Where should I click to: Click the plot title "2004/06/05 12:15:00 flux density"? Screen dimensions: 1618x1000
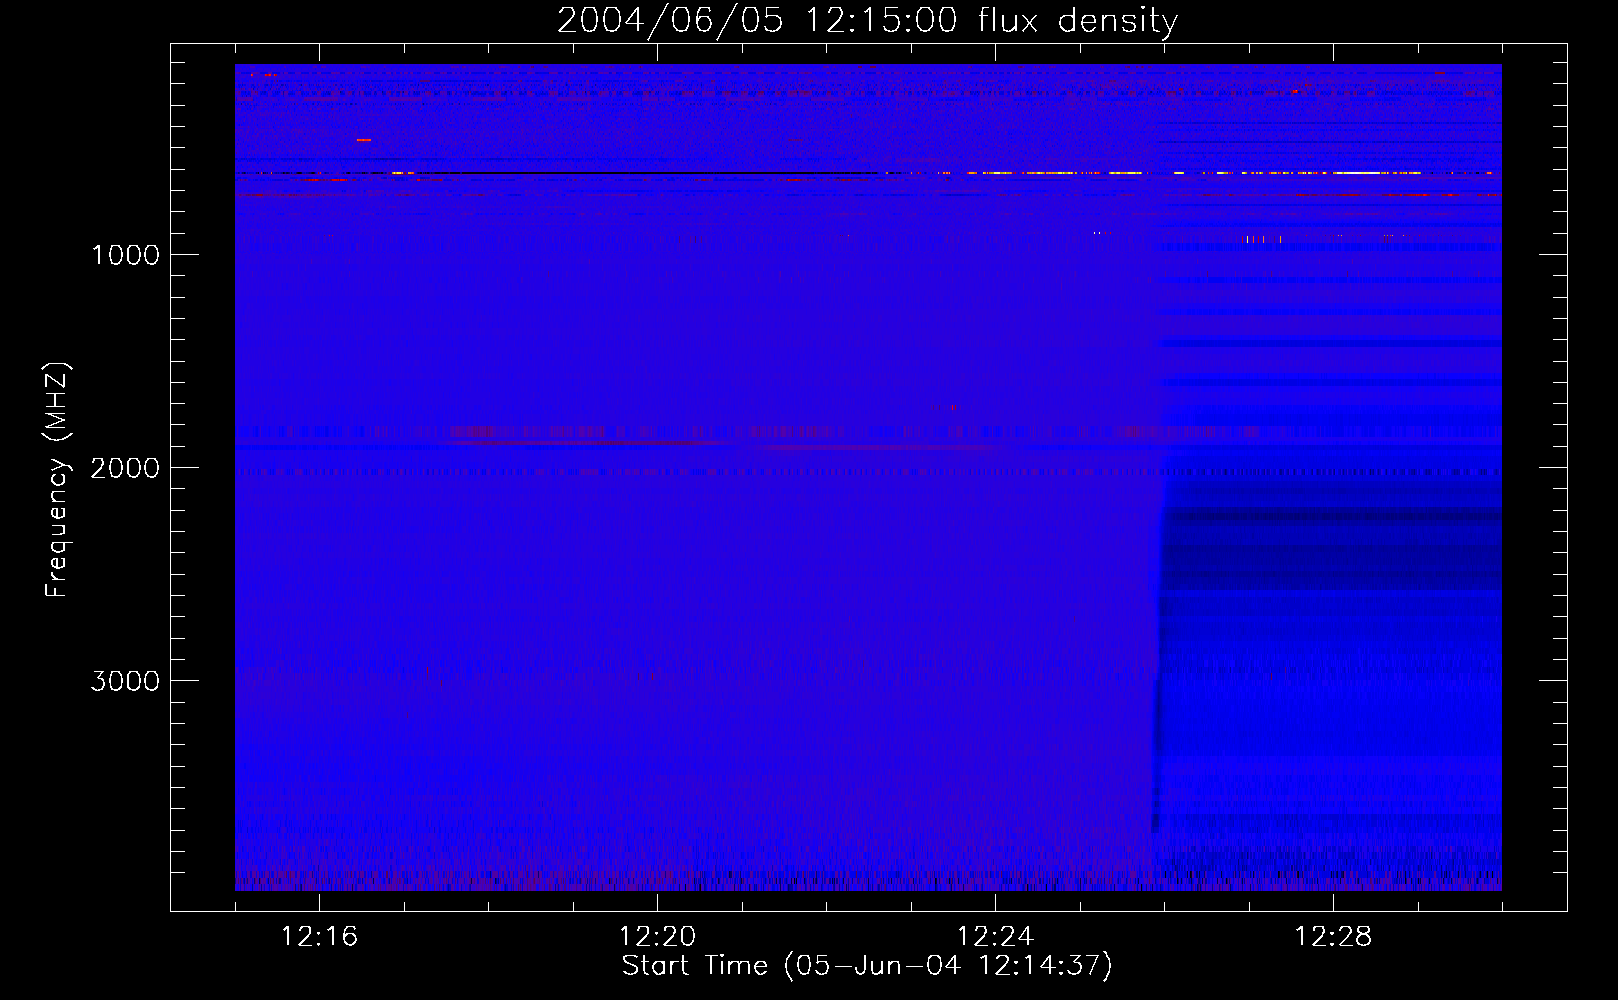pos(867,21)
